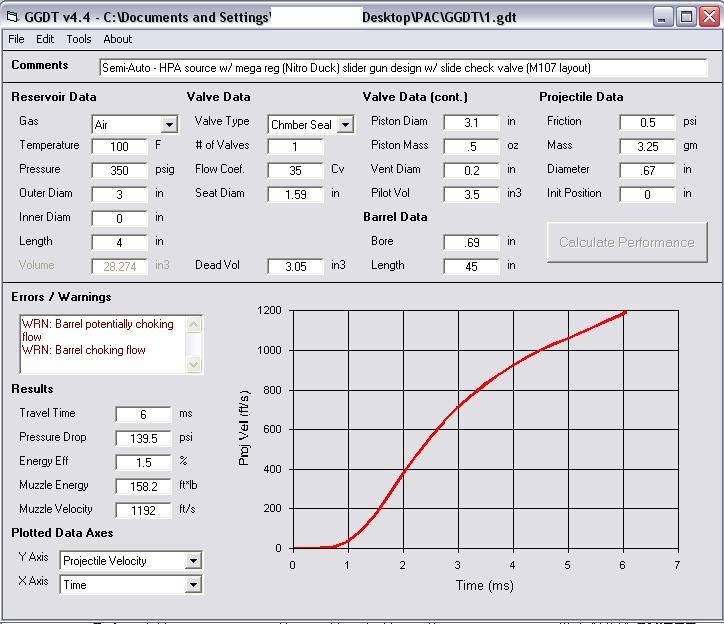This screenshot has height=624, width=724.
Task: Click the Comments text field
Action: pos(403,68)
